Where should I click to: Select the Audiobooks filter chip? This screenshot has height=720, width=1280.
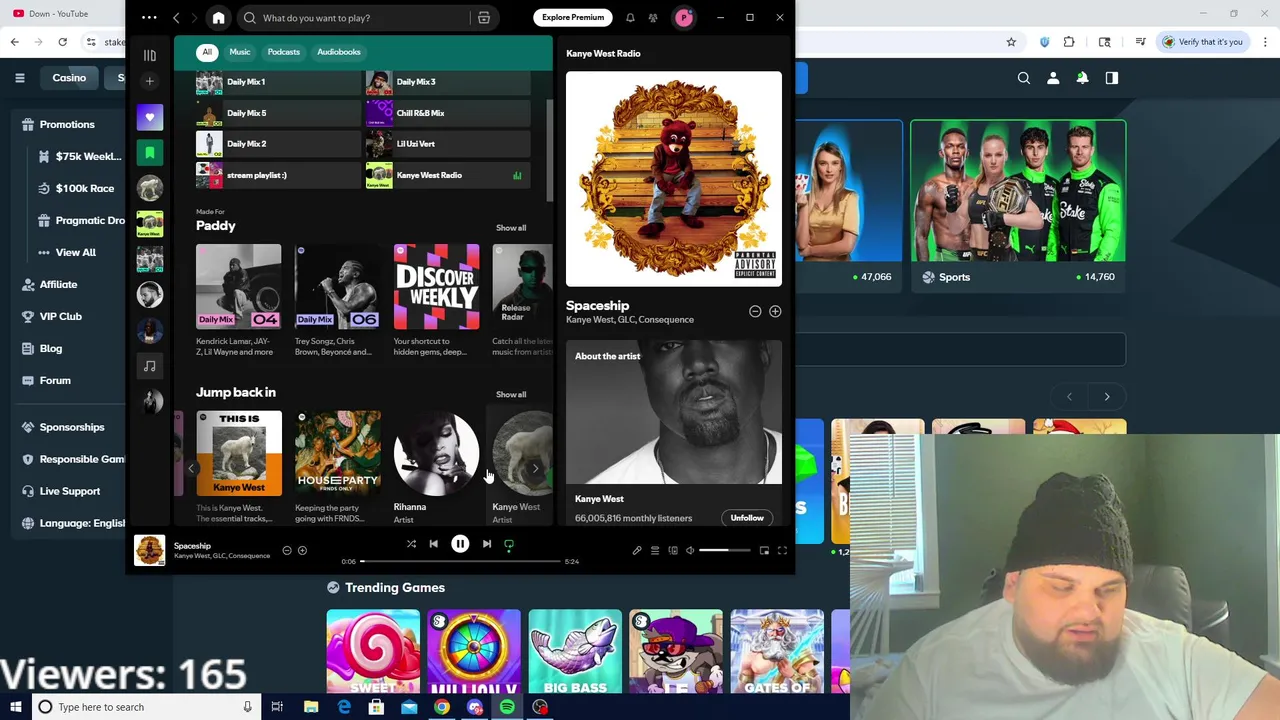tap(339, 52)
